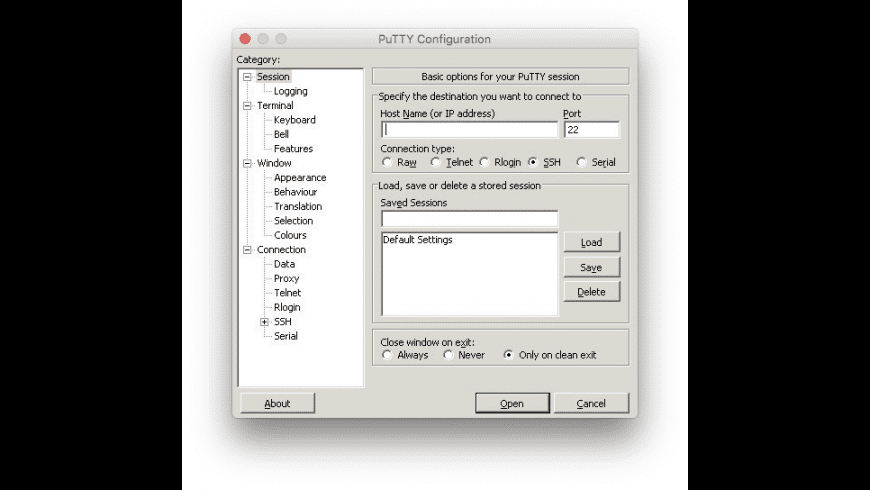Select the Proxy category item
870x490 pixels.
[x=286, y=279]
